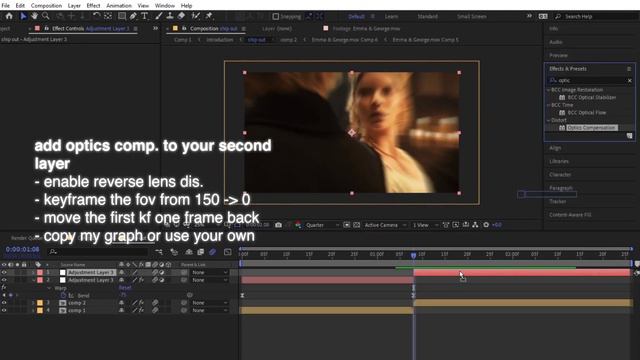Toggle visibility of comp 1 layer

click(x=4, y=311)
